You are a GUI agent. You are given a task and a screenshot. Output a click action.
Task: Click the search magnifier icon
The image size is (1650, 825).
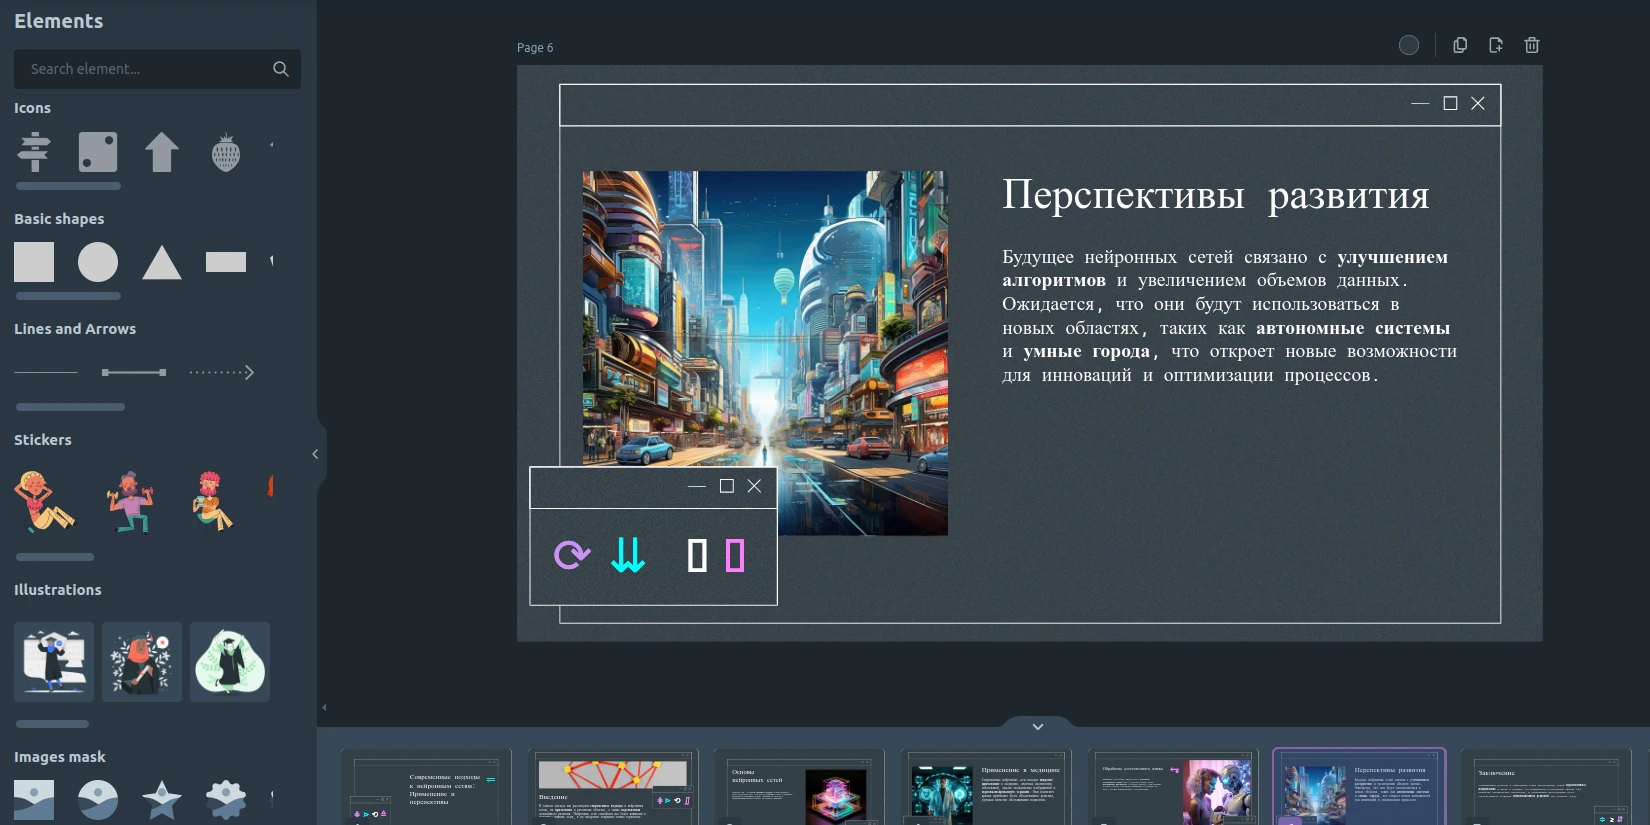(281, 69)
